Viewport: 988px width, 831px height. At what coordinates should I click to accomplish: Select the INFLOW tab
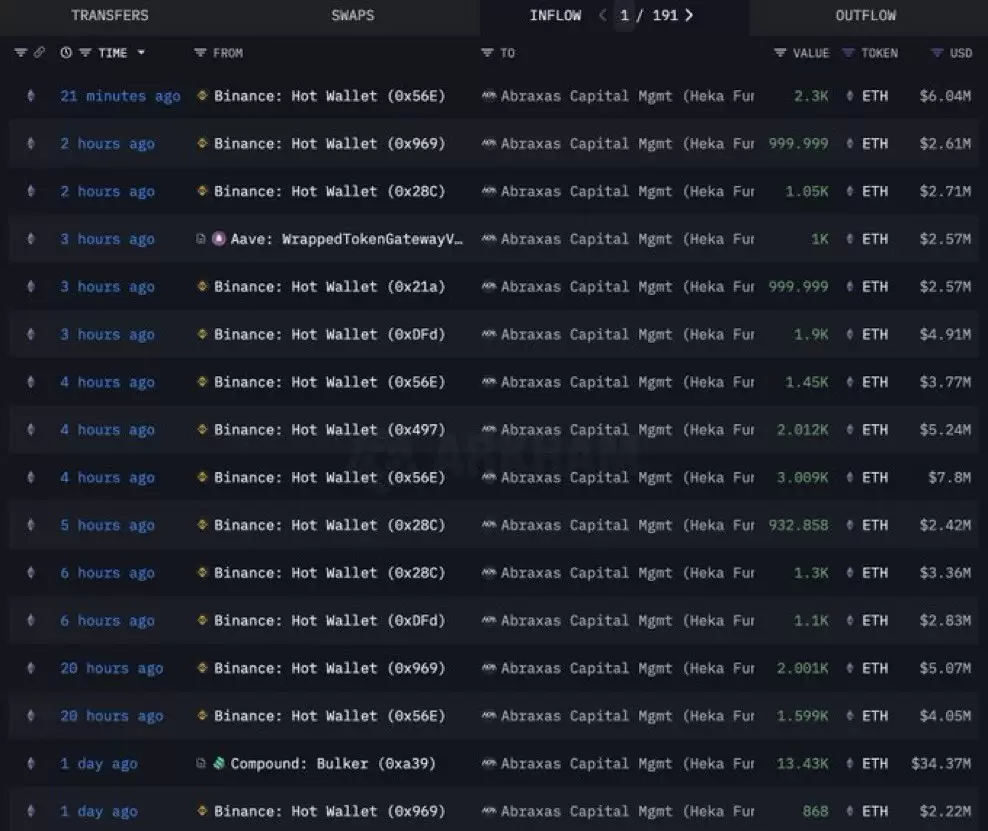click(555, 16)
